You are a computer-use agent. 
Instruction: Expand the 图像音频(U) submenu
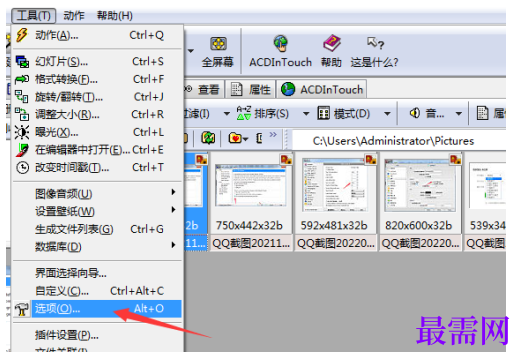[x=97, y=194]
